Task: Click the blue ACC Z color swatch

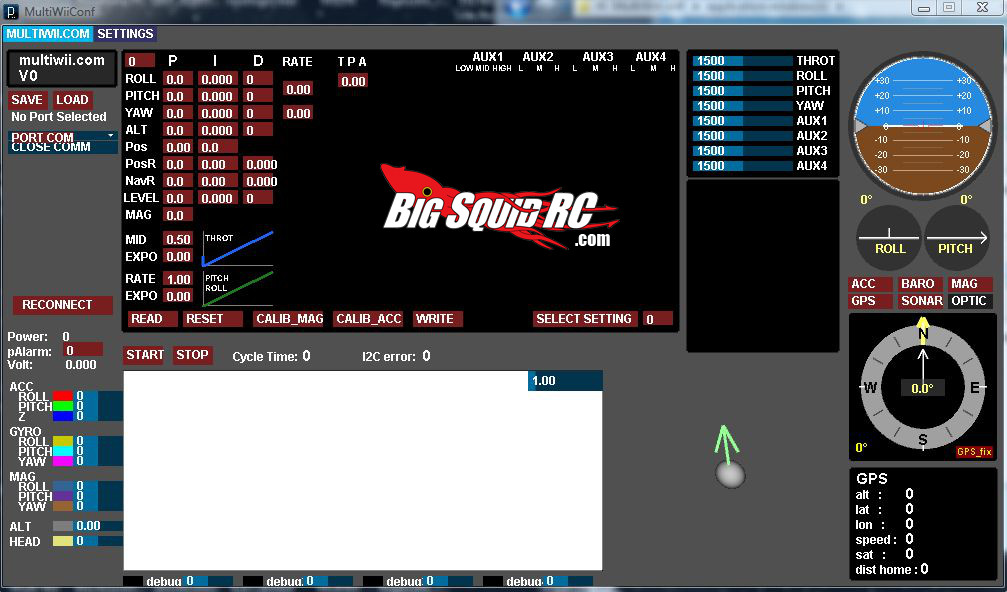Action: 62,416
